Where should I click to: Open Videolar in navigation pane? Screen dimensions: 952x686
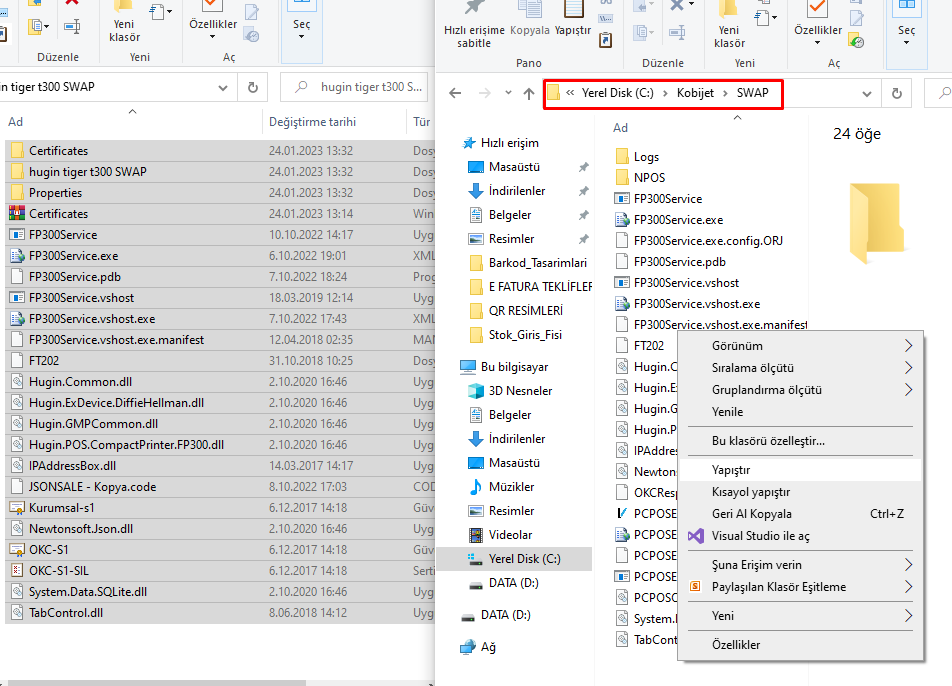510,535
